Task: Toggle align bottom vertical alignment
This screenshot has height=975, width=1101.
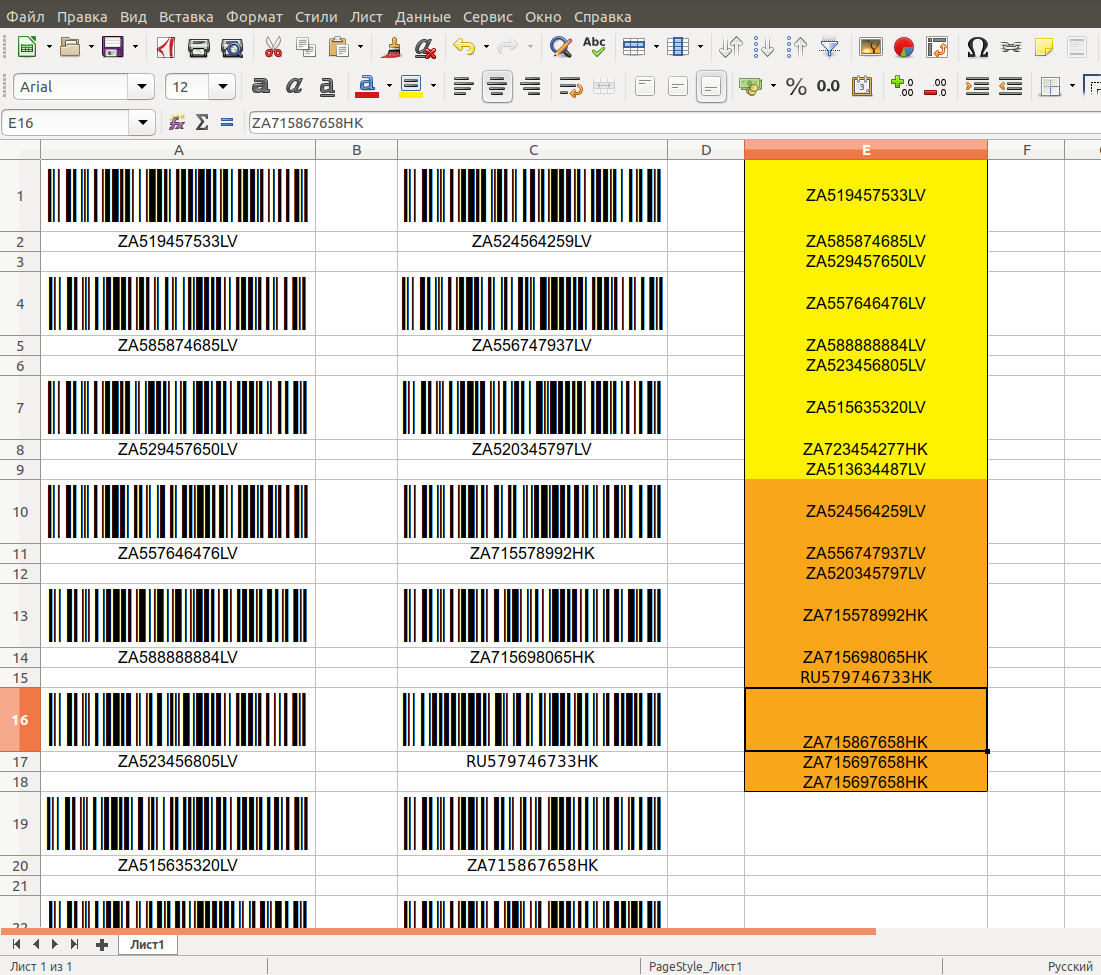Action: point(711,86)
